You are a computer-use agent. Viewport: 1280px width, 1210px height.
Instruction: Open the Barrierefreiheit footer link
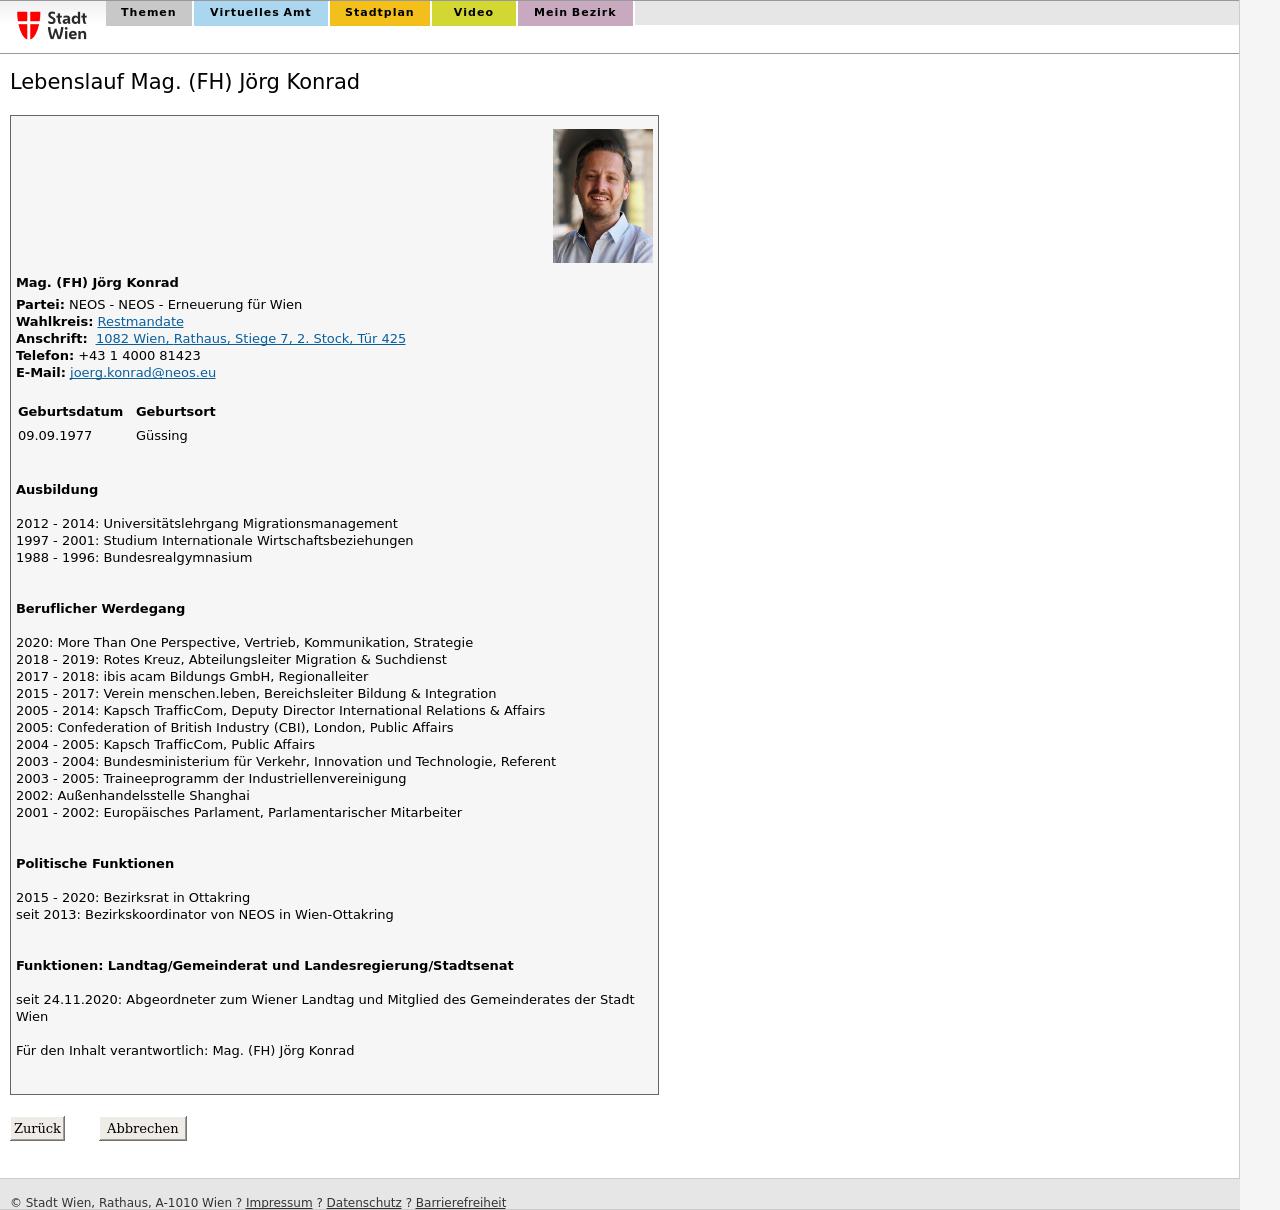tap(461, 1203)
